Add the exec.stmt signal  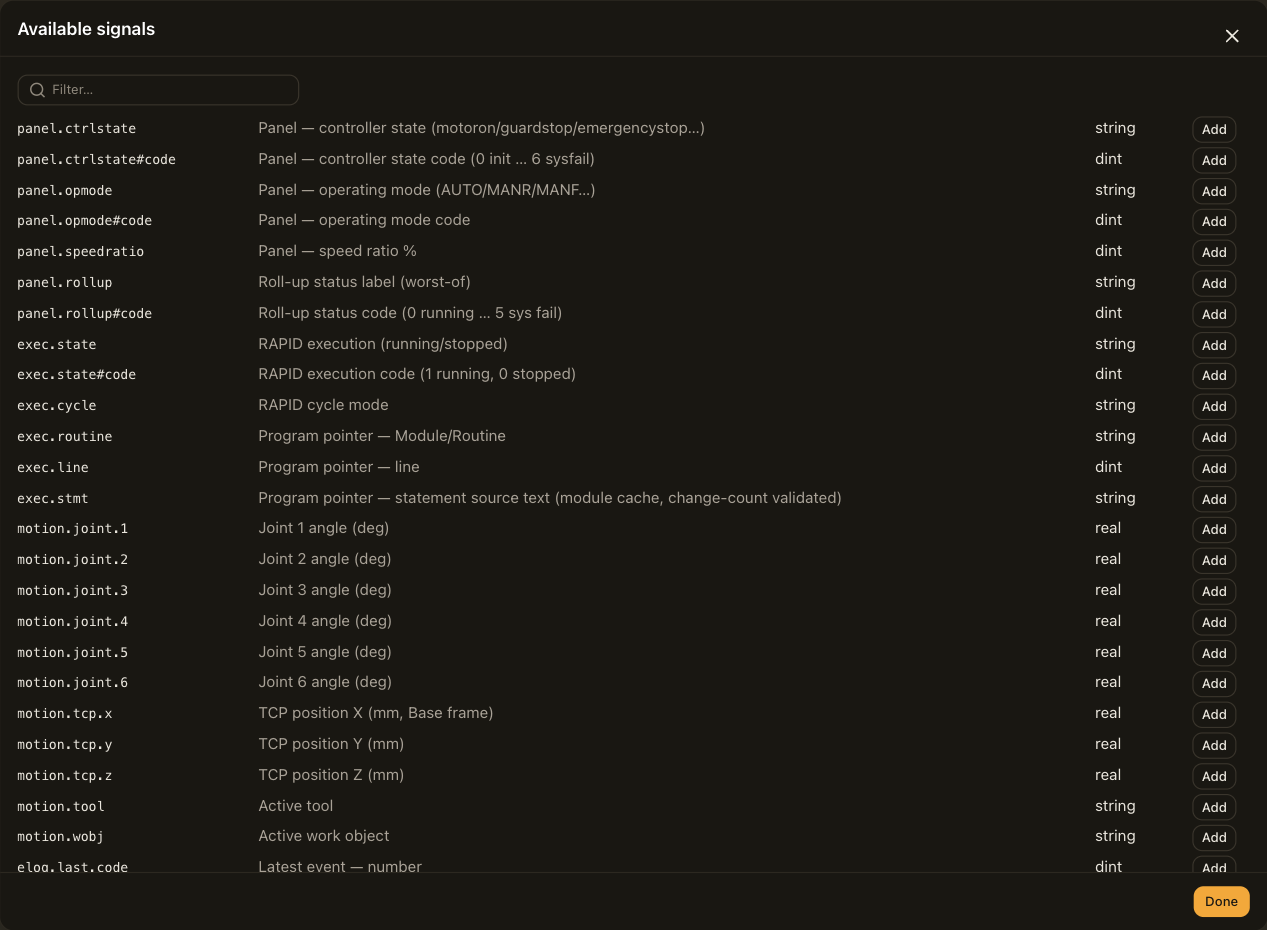click(1214, 499)
